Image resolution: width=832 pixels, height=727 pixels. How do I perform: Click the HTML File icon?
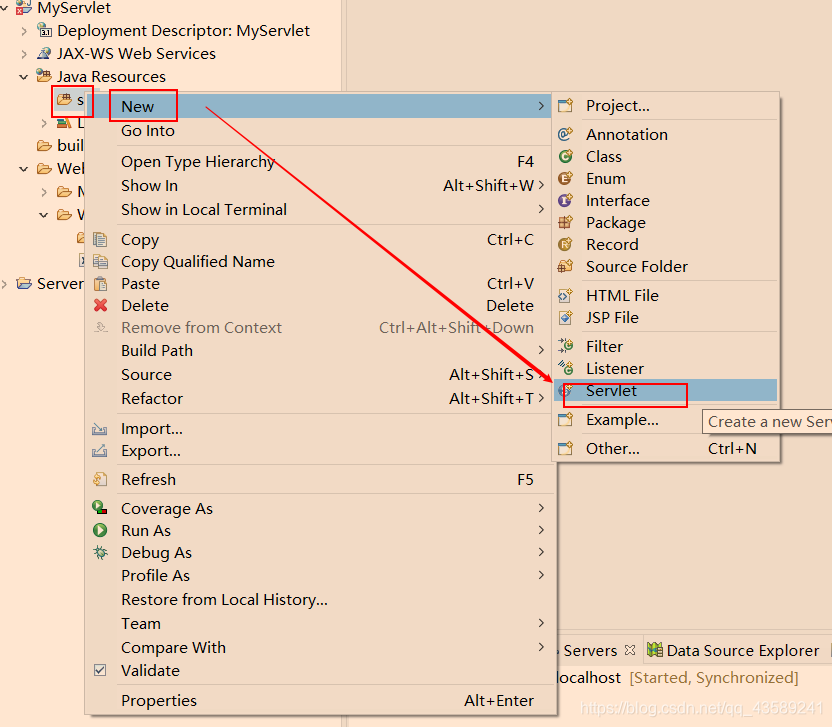pos(566,295)
